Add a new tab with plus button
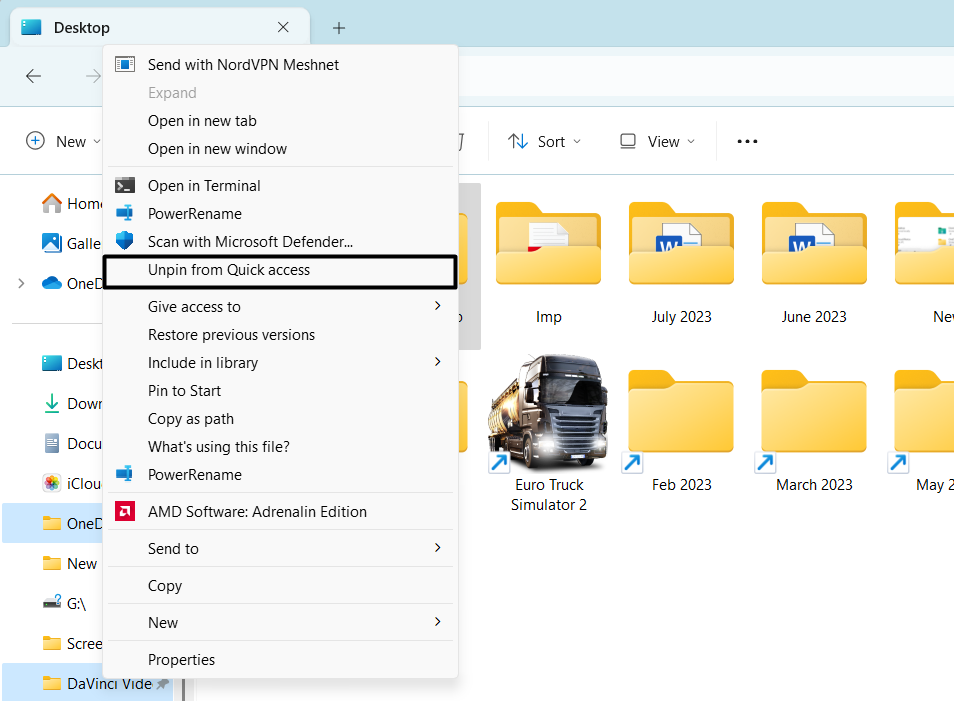Image resolution: width=954 pixels, height=701 pixels. [x=339, y=28]
